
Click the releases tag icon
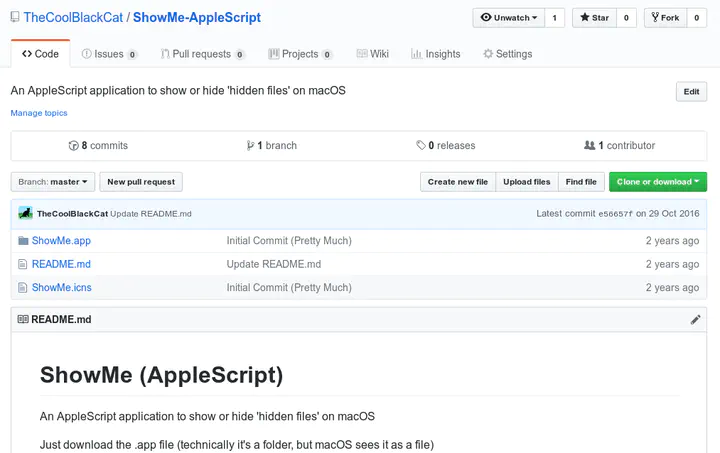[x=421, y=146]
